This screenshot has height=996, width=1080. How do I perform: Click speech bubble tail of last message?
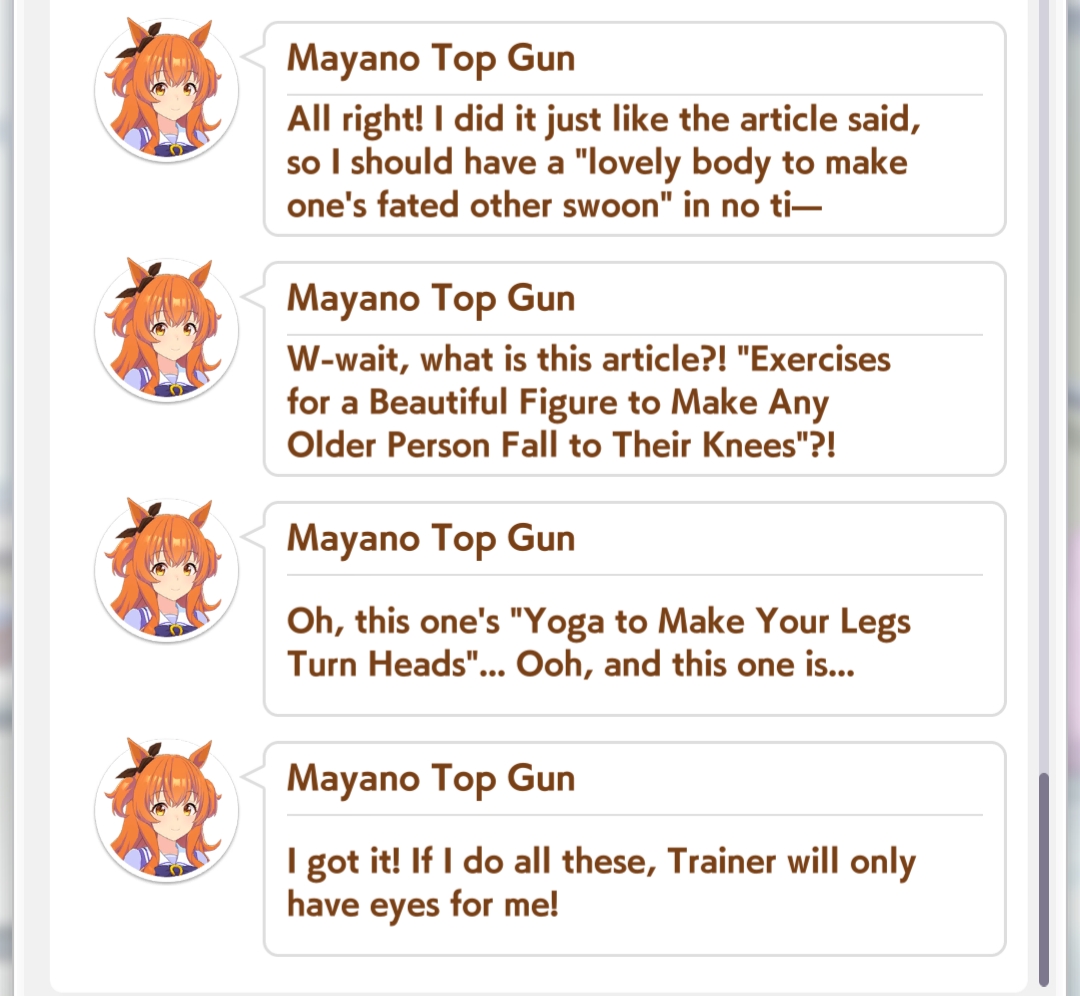[253, 776]
